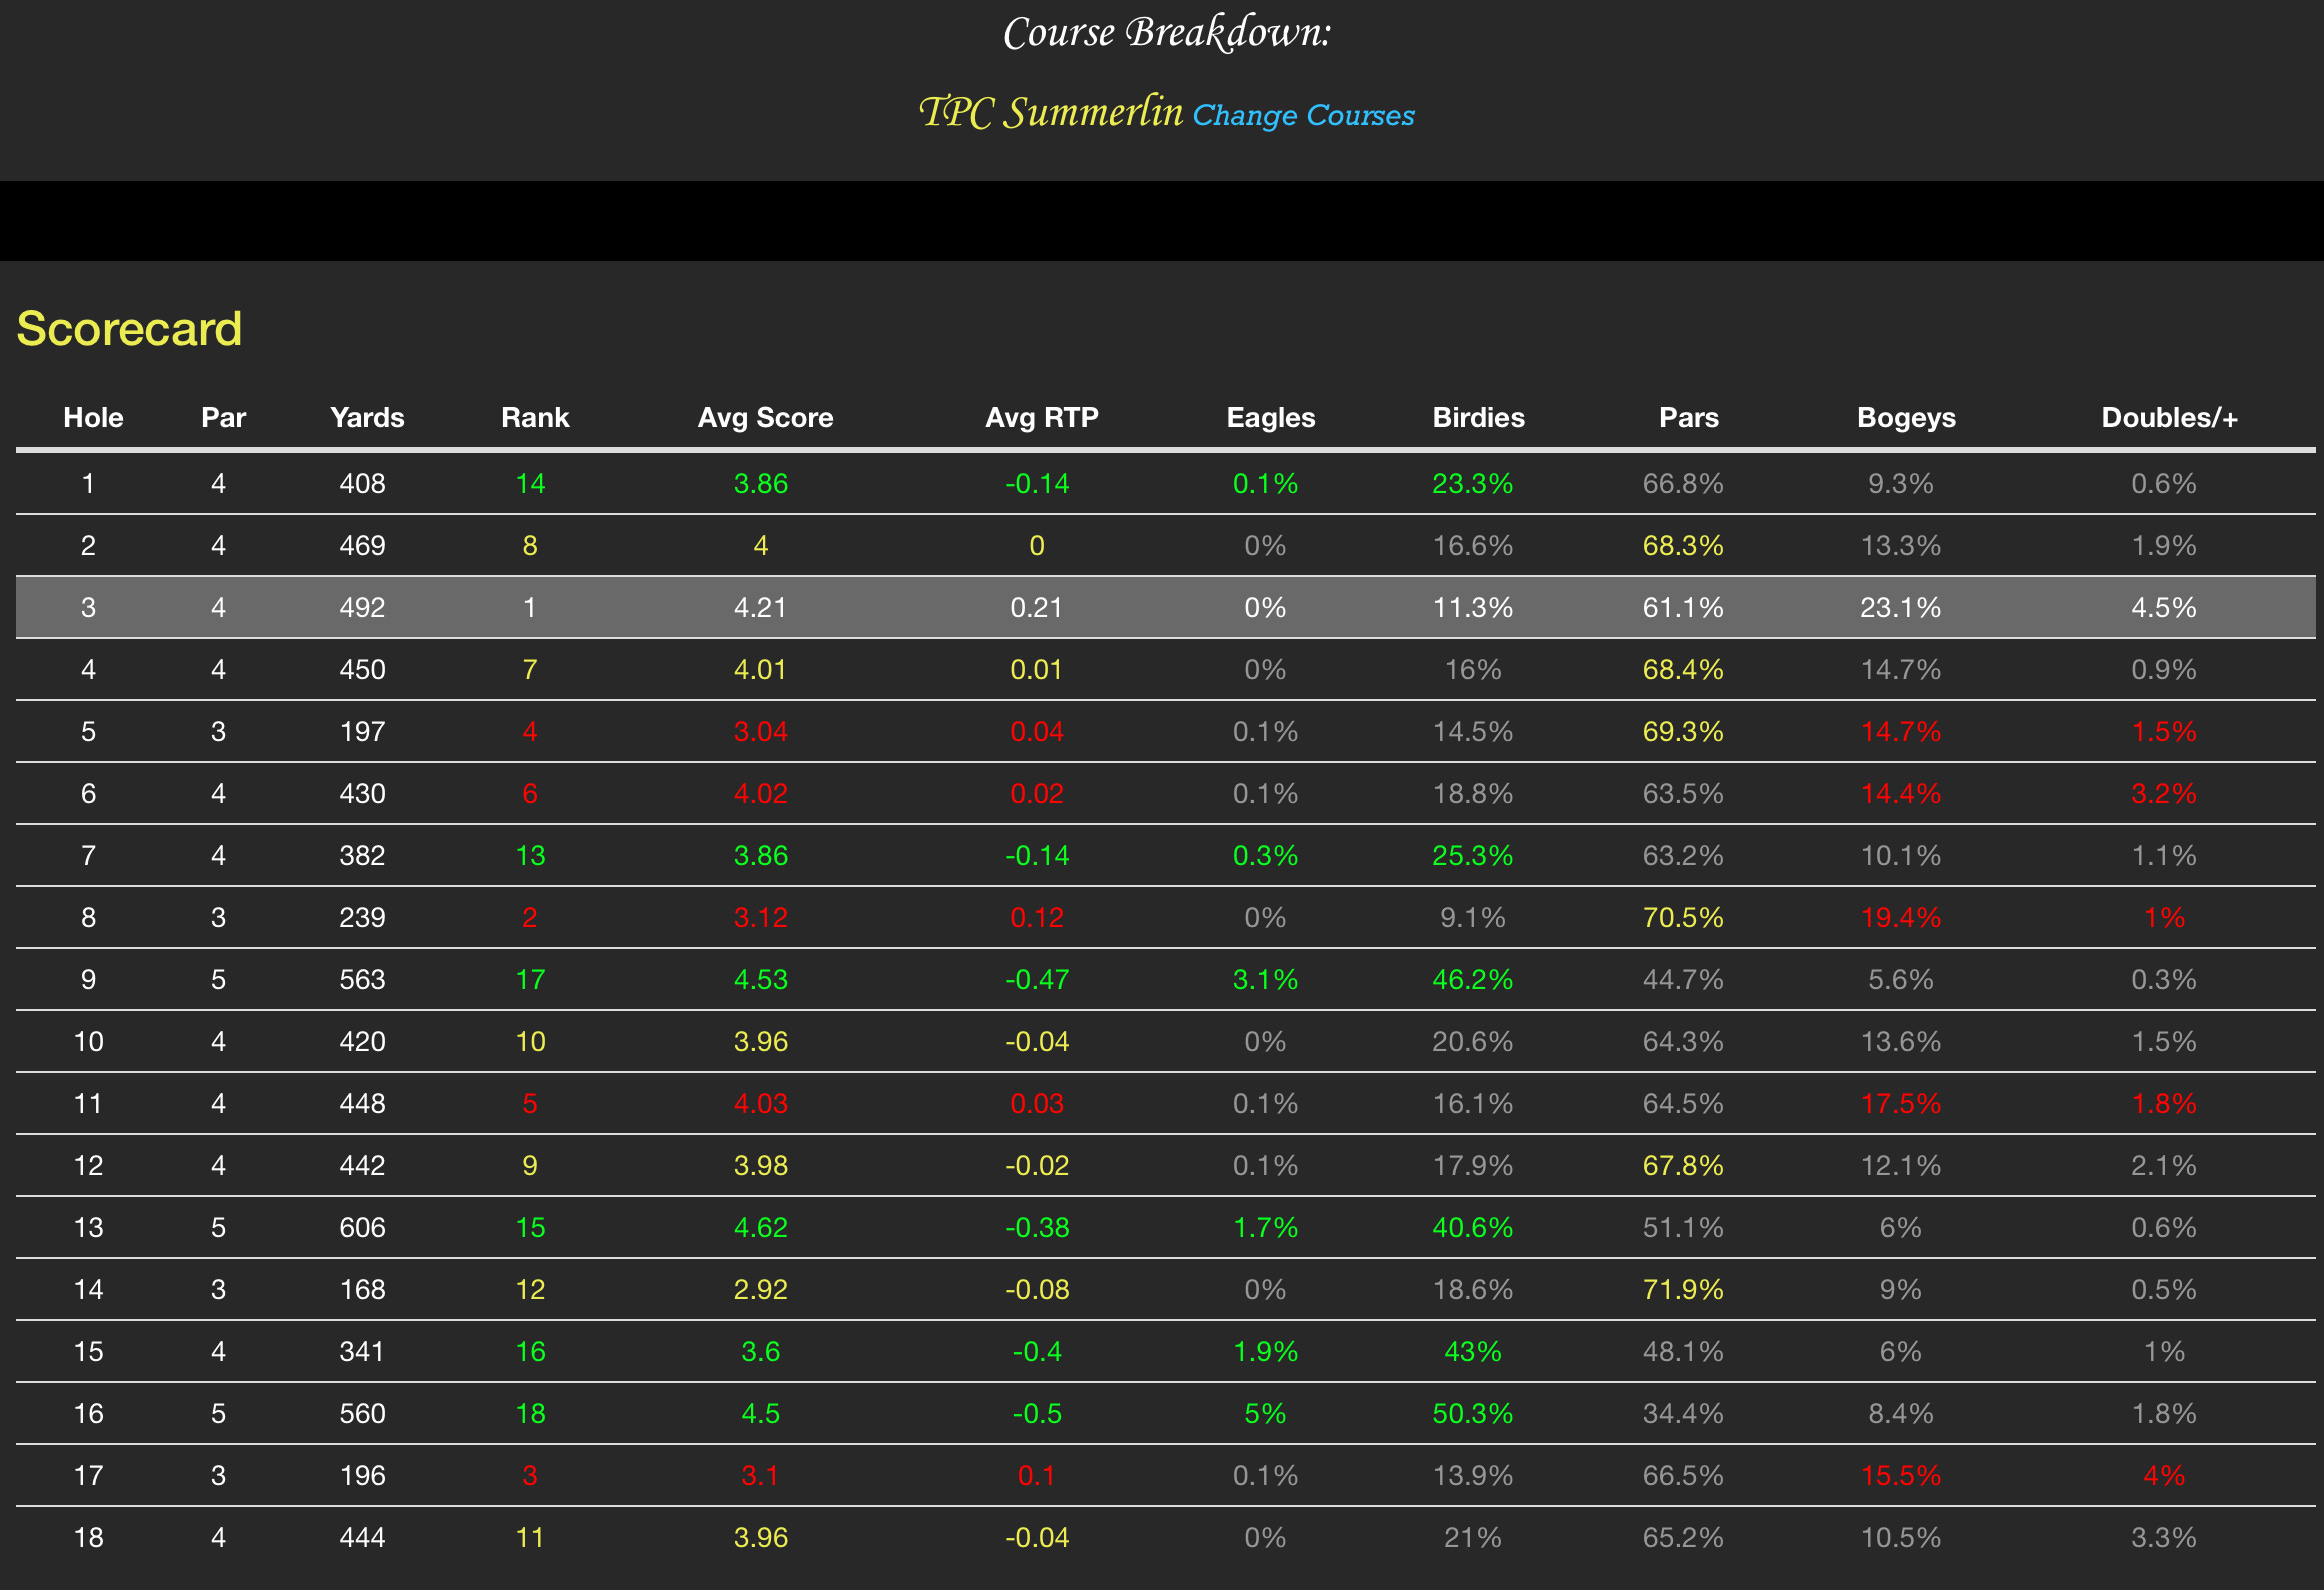Click the 43% birdies value

click(1472, 1351)
